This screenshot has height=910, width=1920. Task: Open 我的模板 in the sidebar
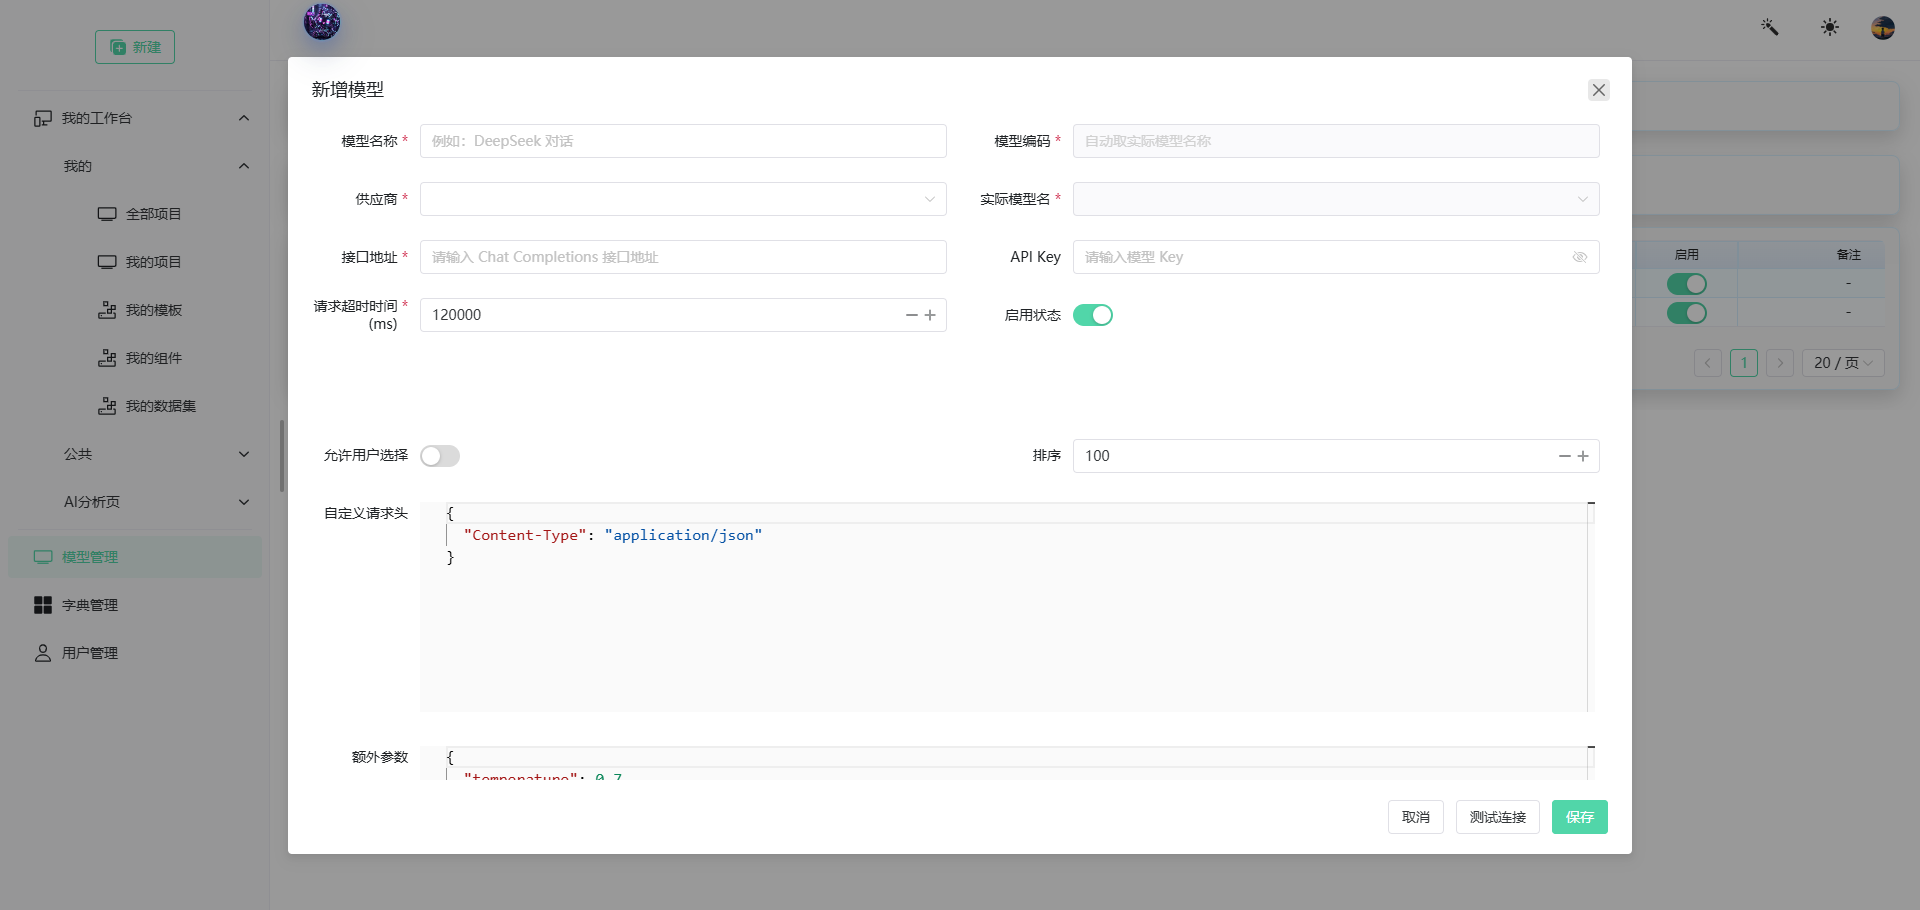pos(153,310)
